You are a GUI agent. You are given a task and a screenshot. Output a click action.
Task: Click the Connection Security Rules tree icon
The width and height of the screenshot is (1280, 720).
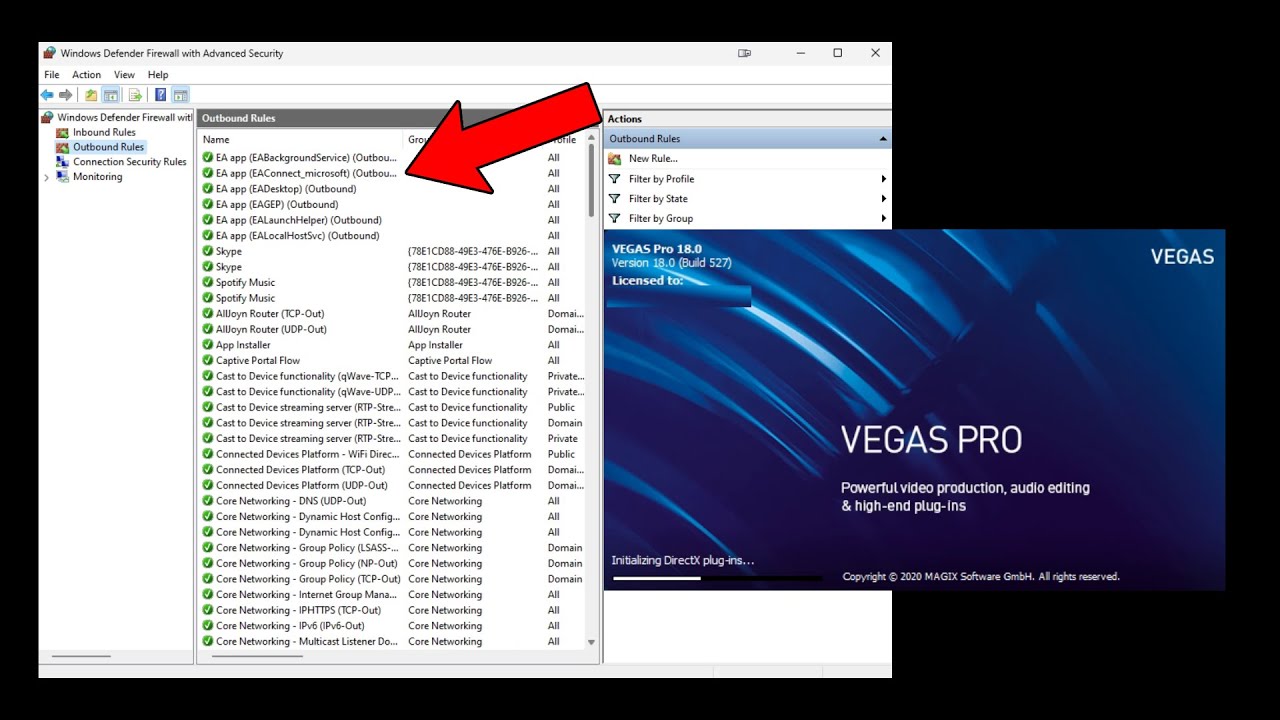pyautogui.click(x=62, y=162)
